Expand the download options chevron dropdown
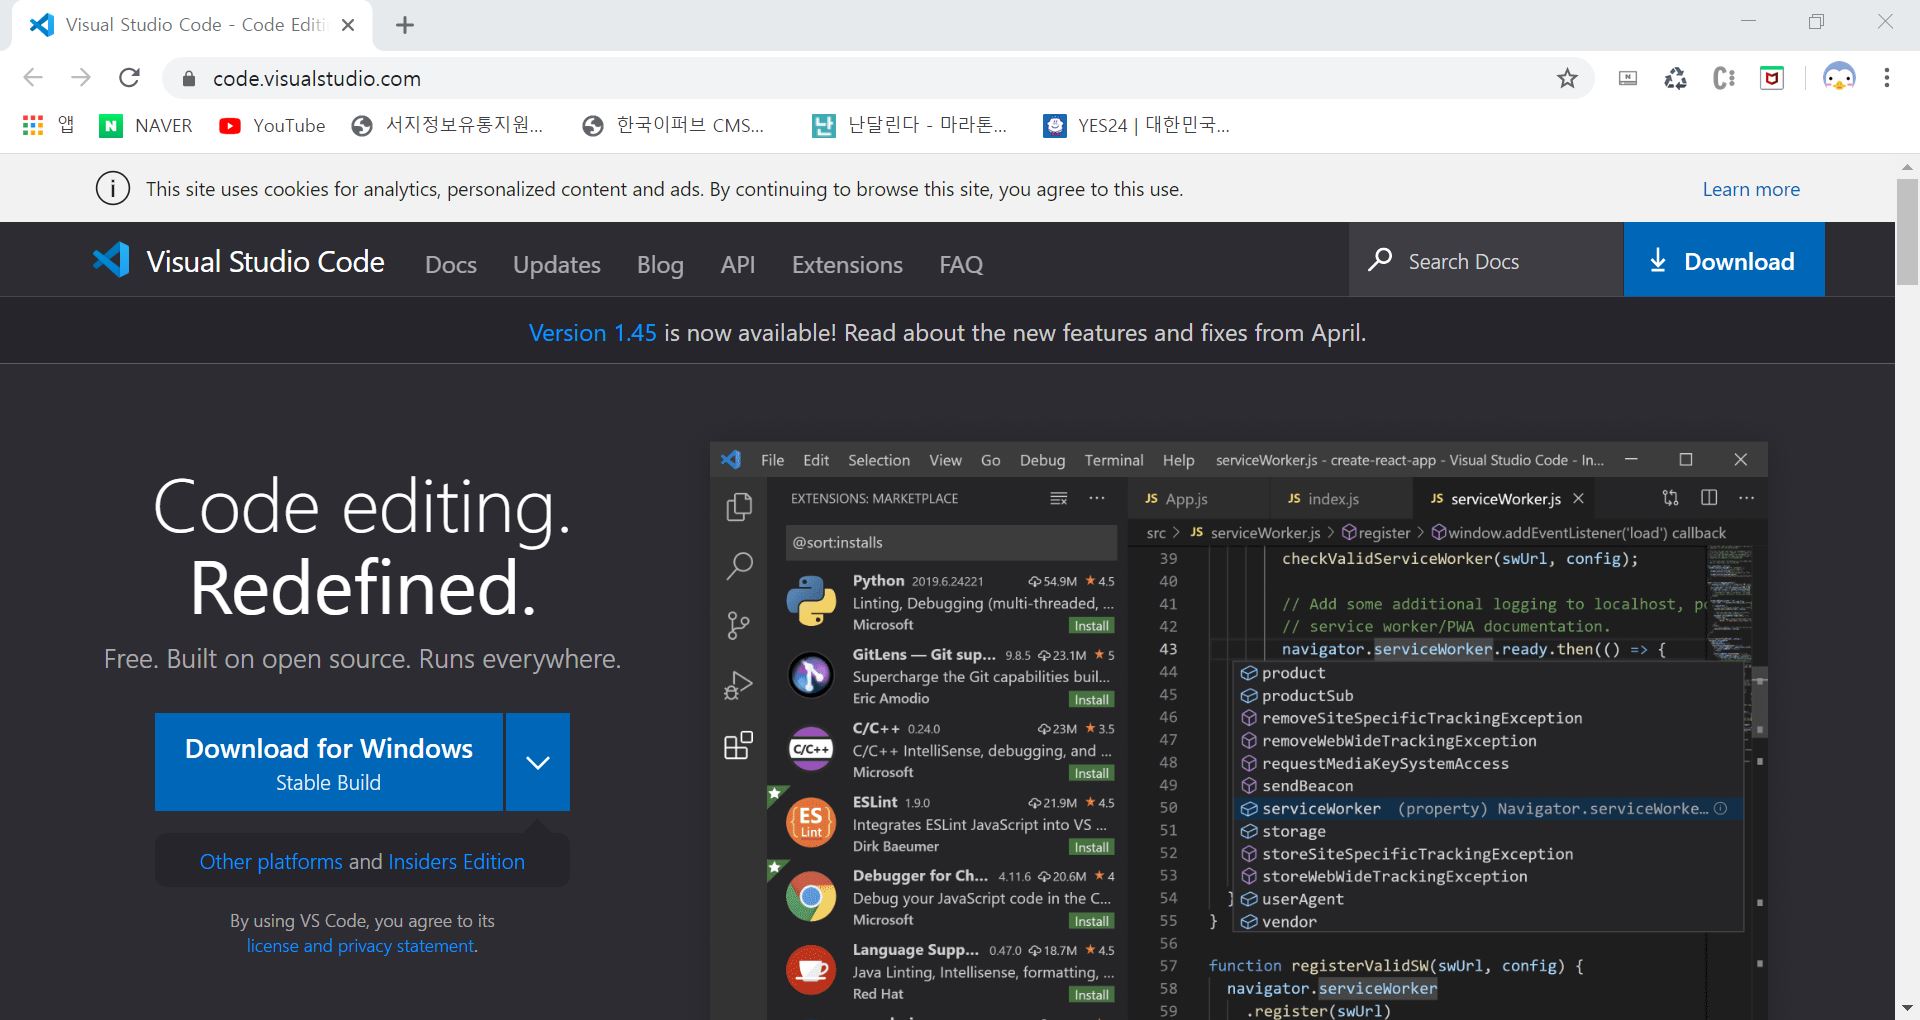 click(x=538, y=762)
